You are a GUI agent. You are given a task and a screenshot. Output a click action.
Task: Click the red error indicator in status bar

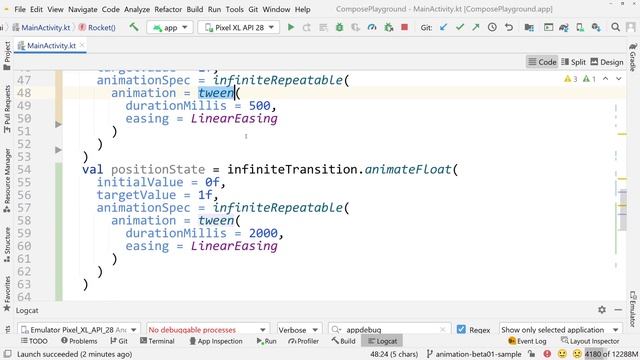click(x=547, y=354)
